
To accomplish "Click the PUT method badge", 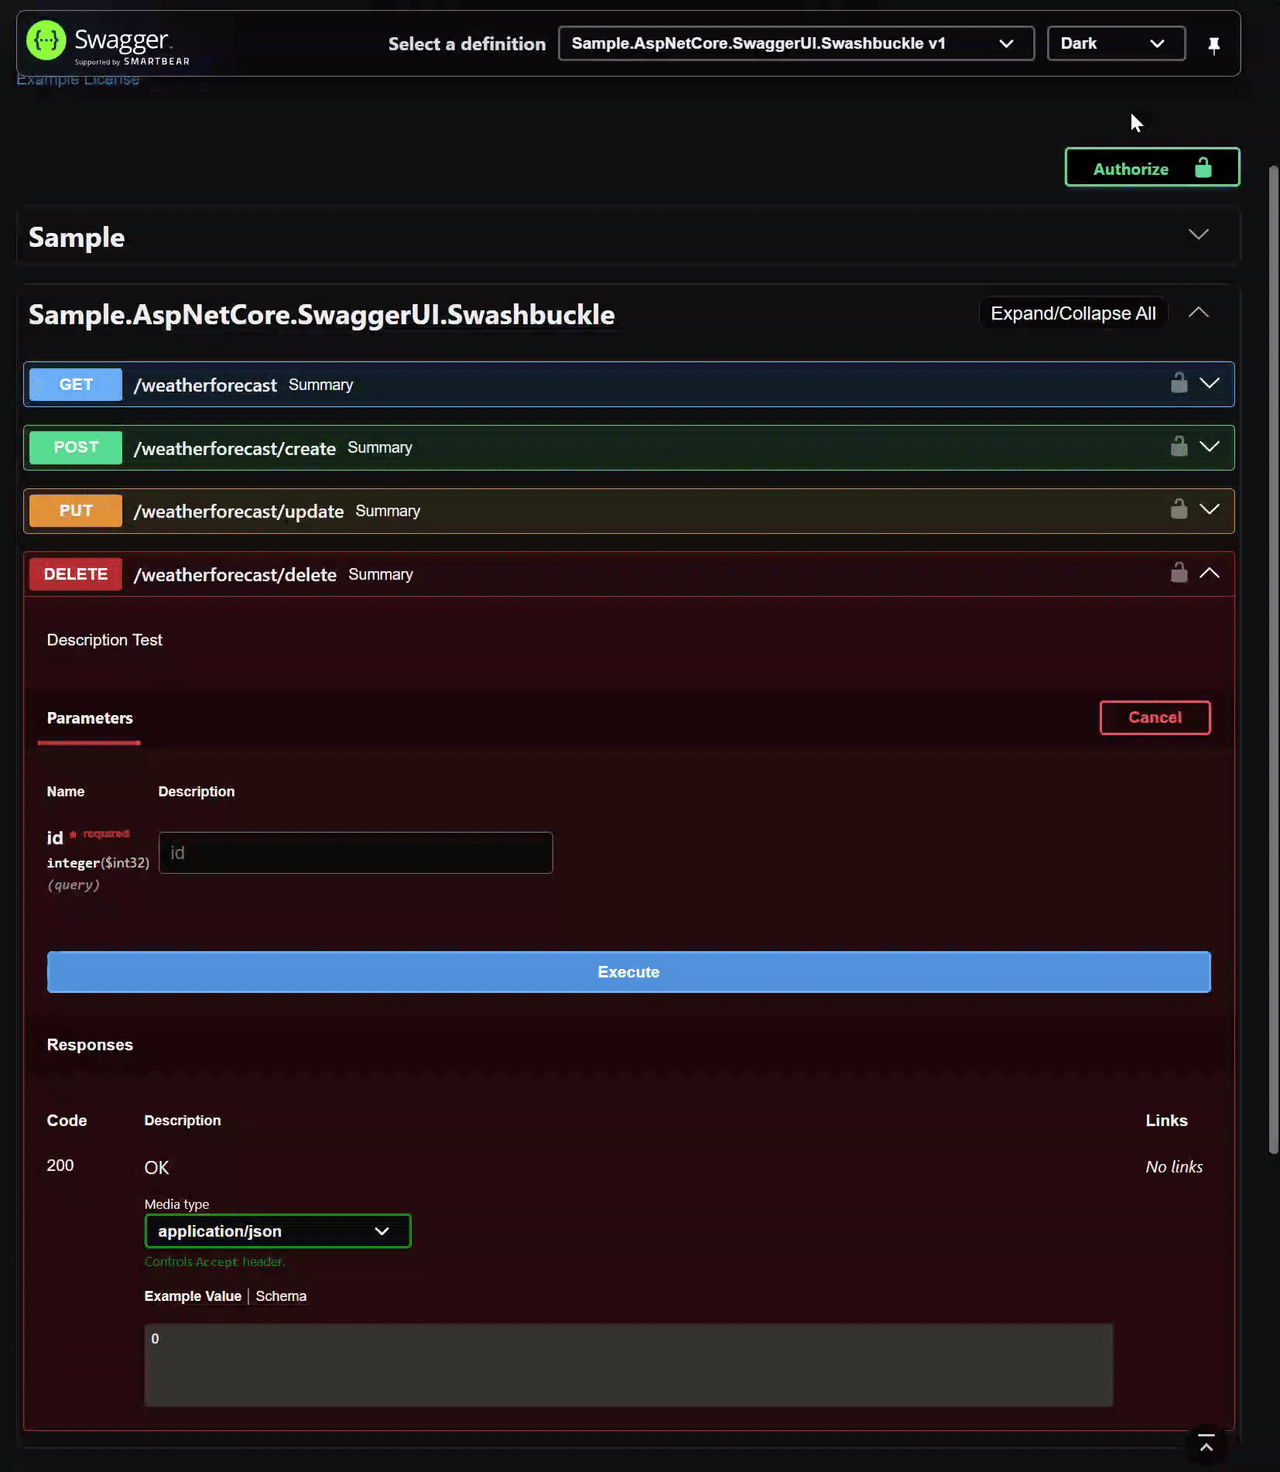I will [76, 511].
